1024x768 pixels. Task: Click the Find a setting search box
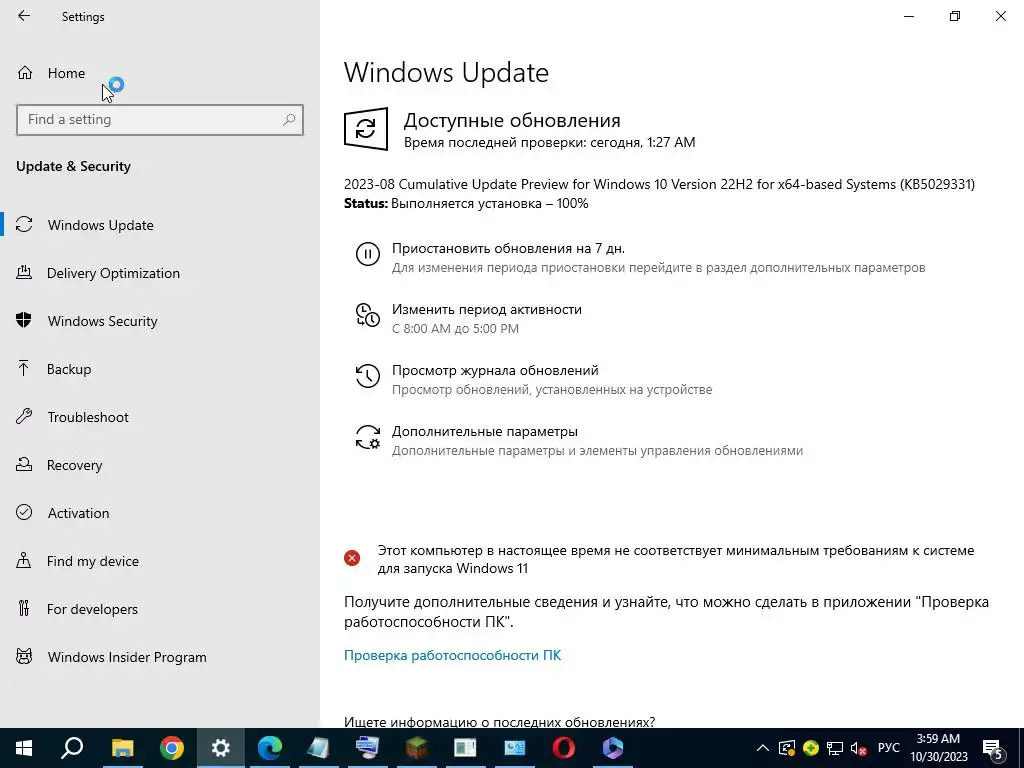coord(160,120)
